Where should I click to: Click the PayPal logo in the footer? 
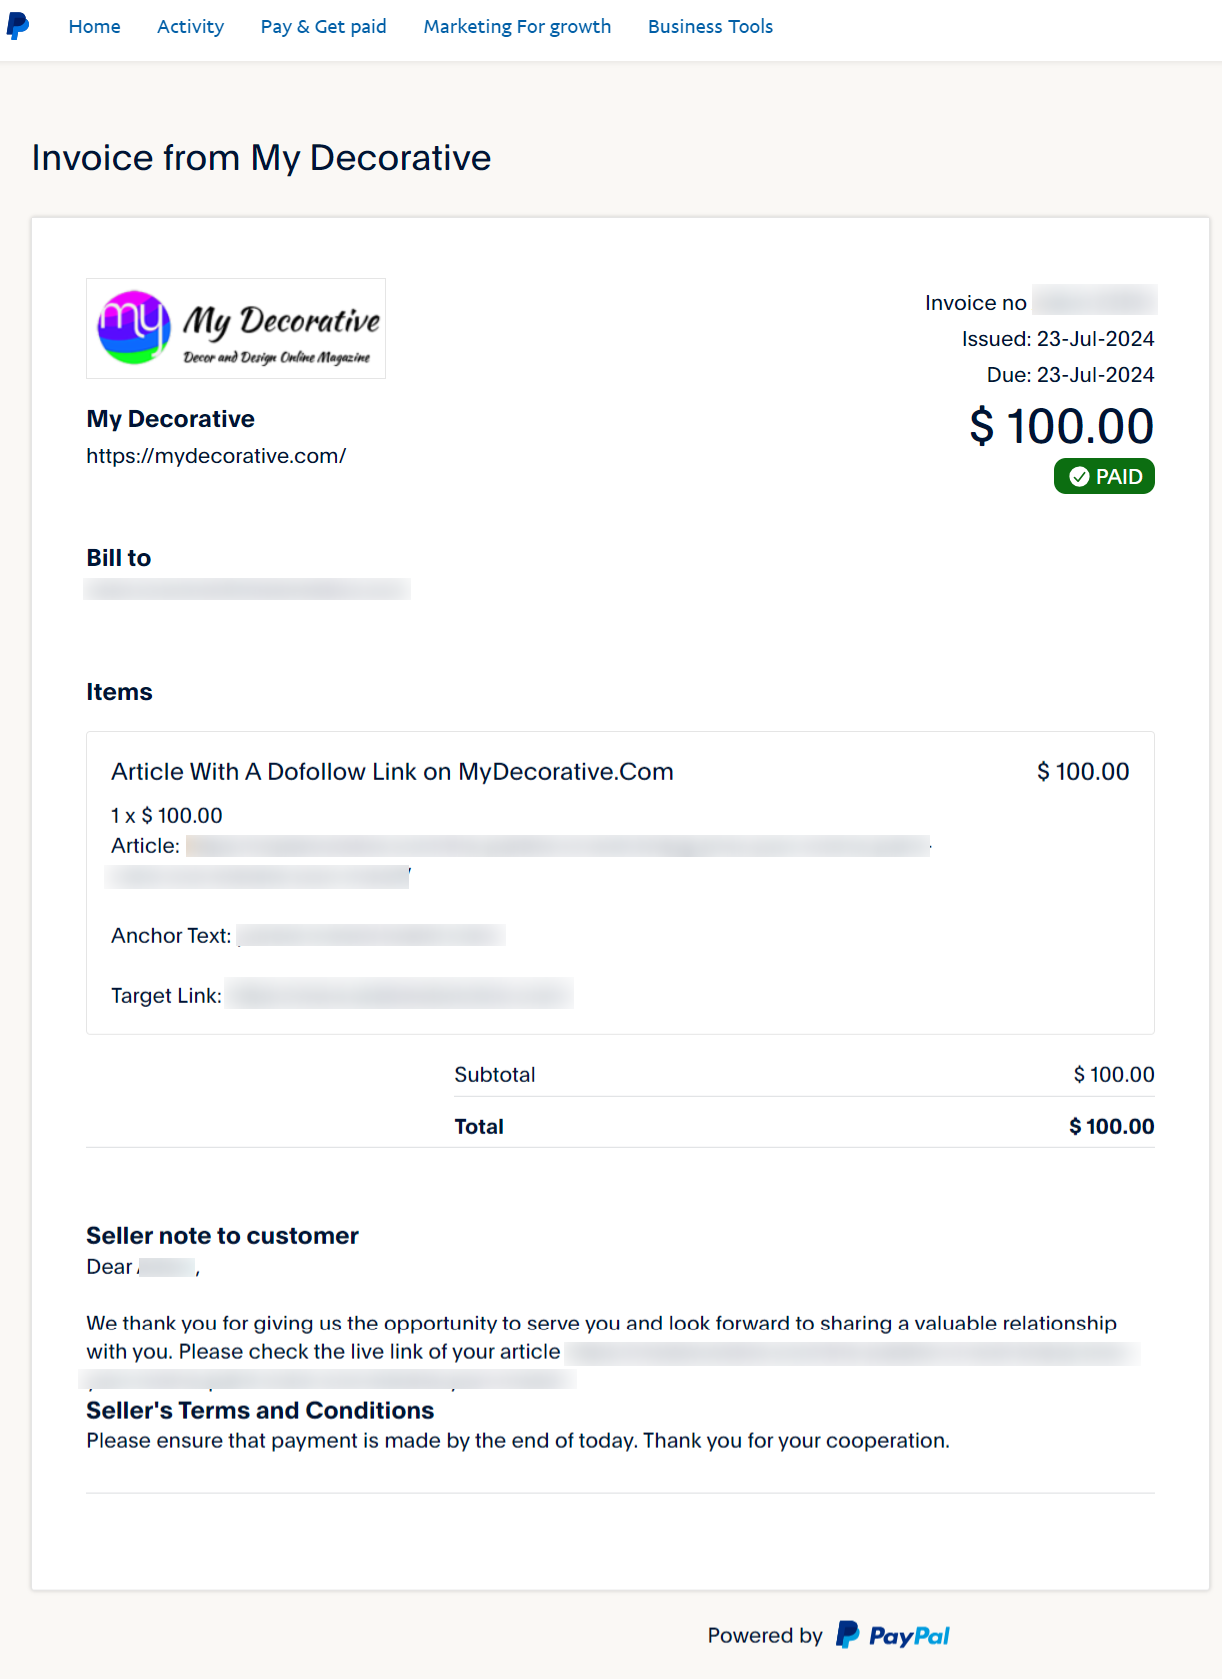[893, 1635]
